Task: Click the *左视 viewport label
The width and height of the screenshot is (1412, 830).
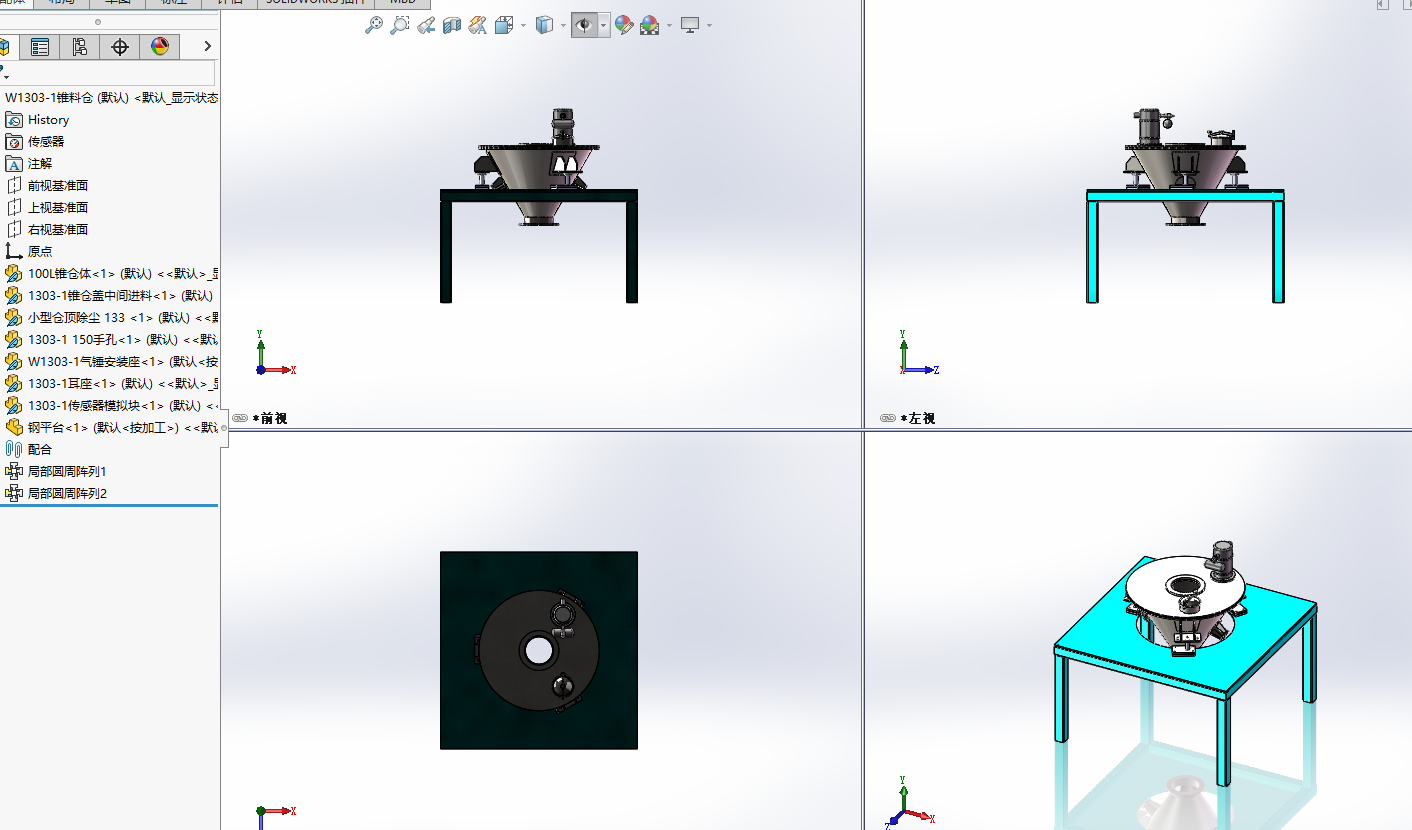Action: (917, 419)
